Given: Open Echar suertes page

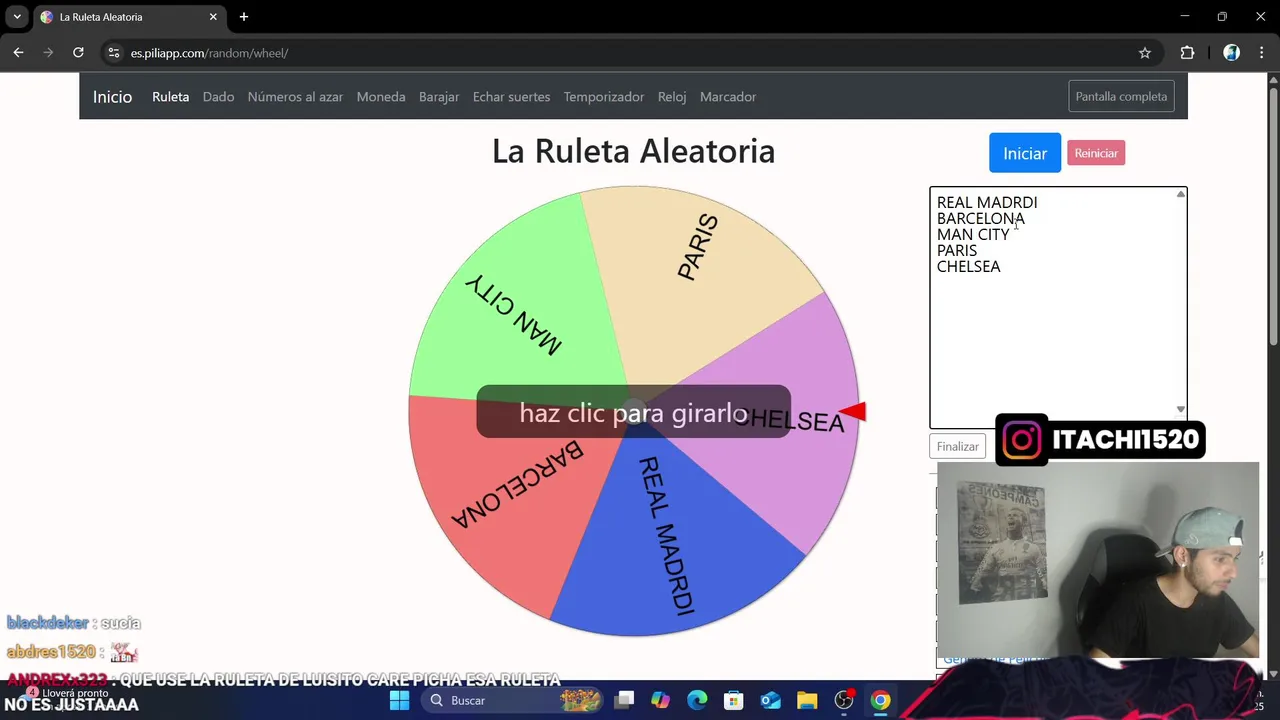Looking at the screenshot, I should (x=511, y=96).
